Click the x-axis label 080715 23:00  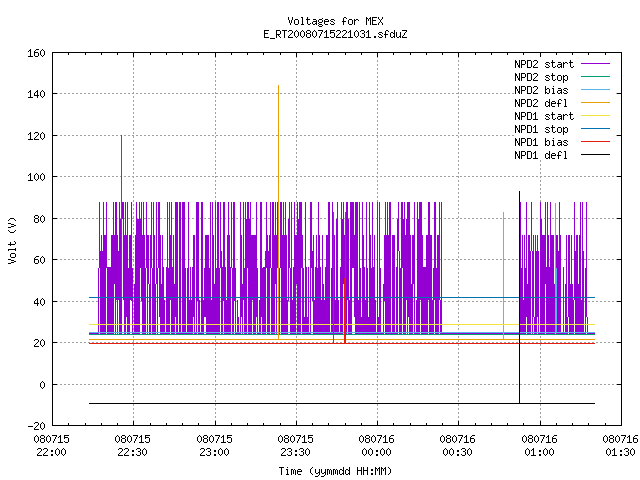tap(214, 446)
